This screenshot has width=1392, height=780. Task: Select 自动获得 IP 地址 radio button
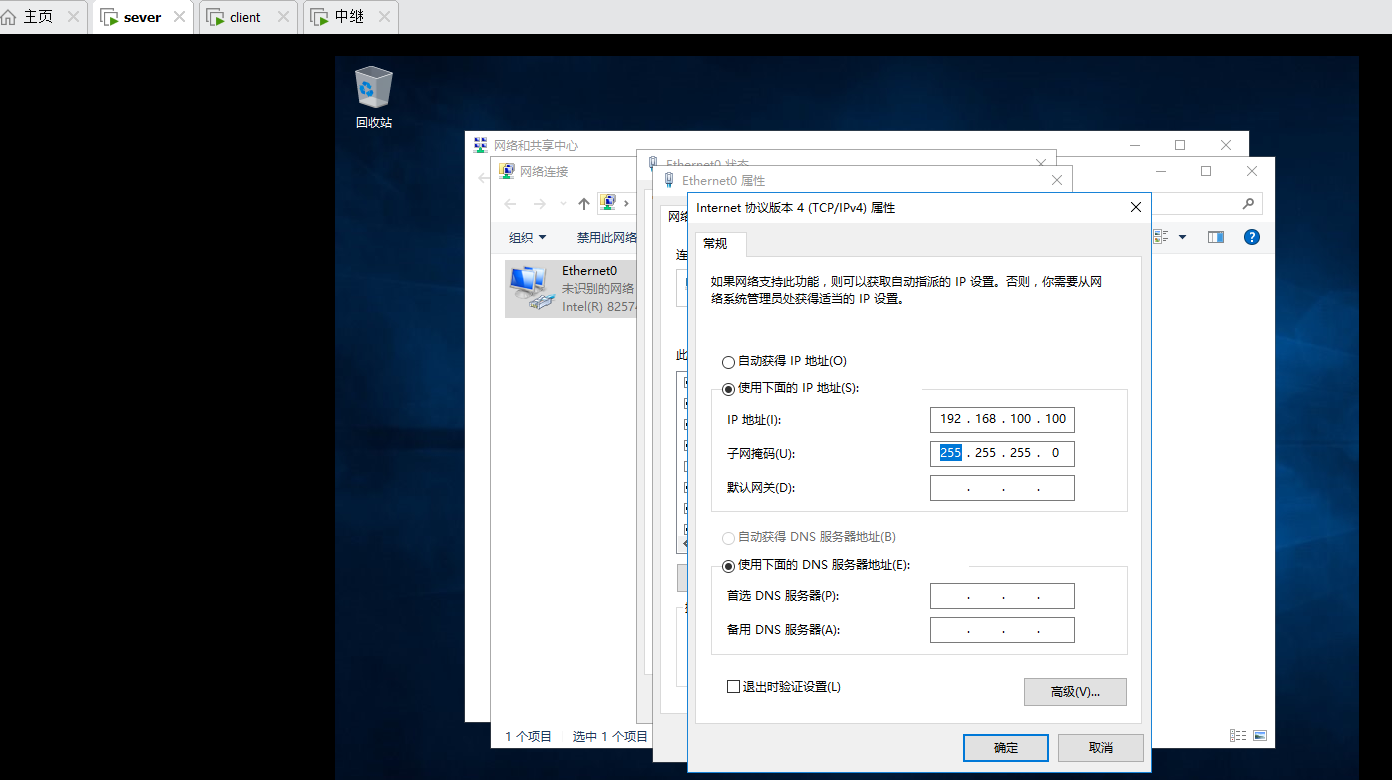(x=728, y=362)
